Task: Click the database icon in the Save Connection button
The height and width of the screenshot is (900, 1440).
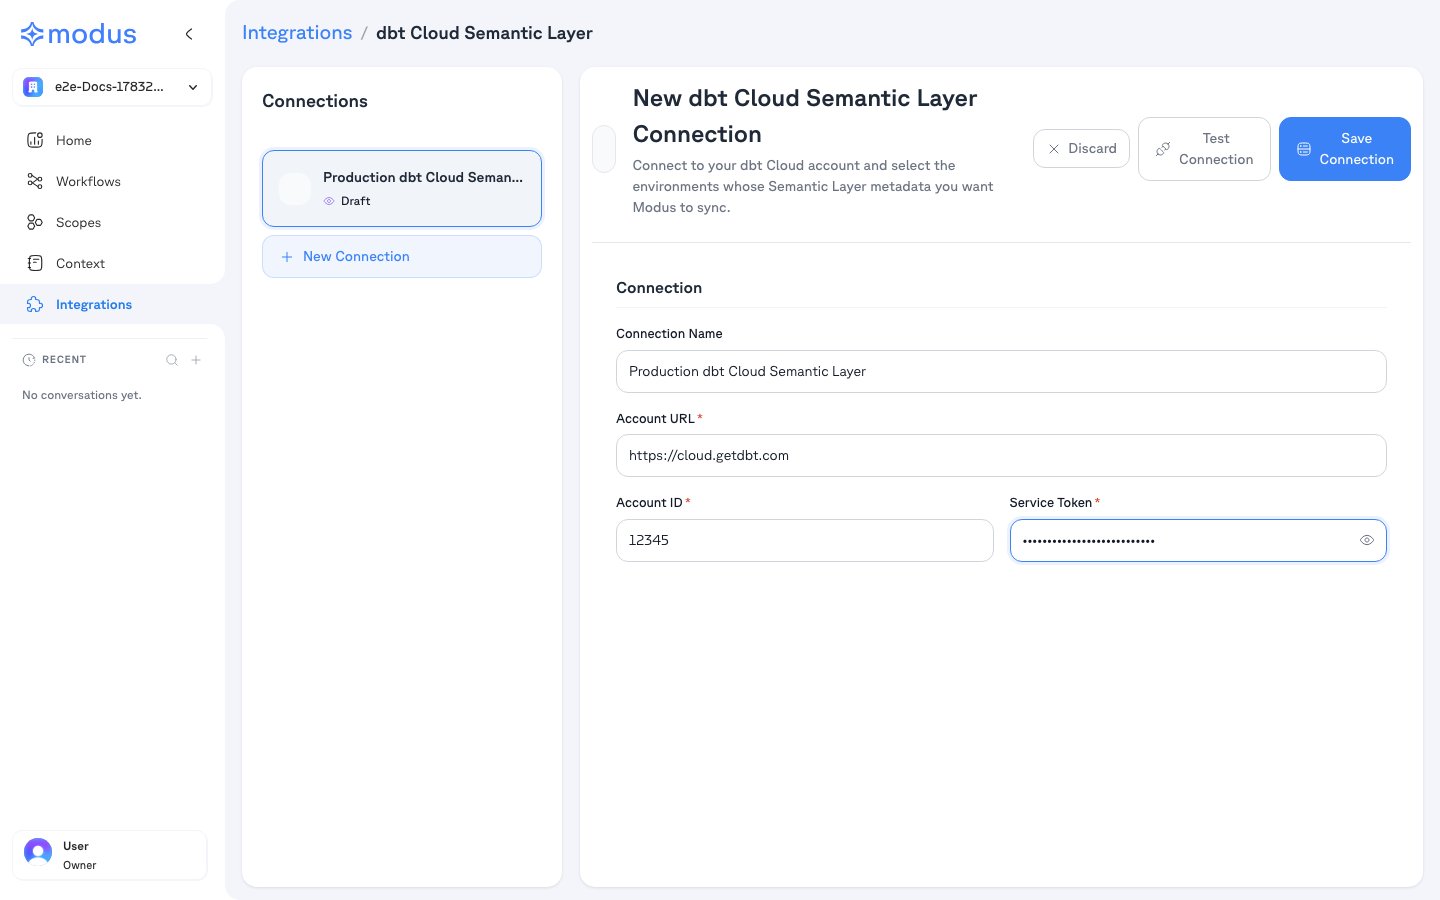Action: 1304,149
